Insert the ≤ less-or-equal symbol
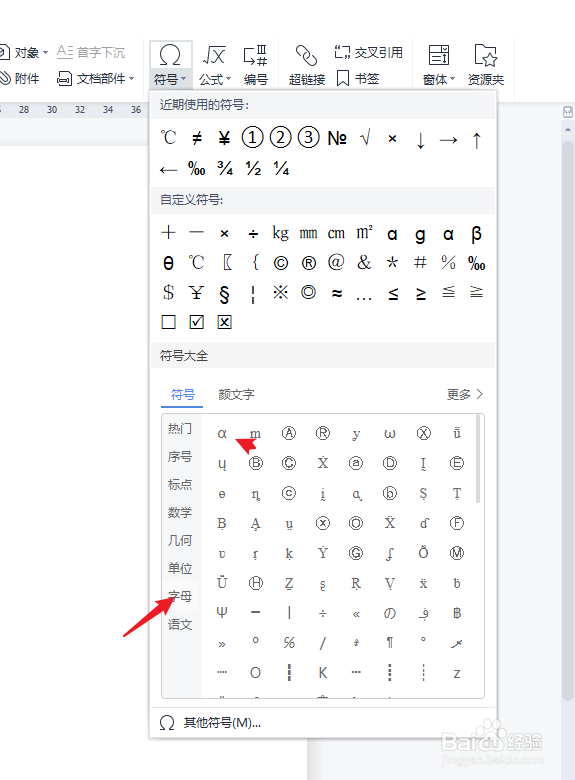The width and height of the screenshot is (575, 780). click(x=393, y=294)
